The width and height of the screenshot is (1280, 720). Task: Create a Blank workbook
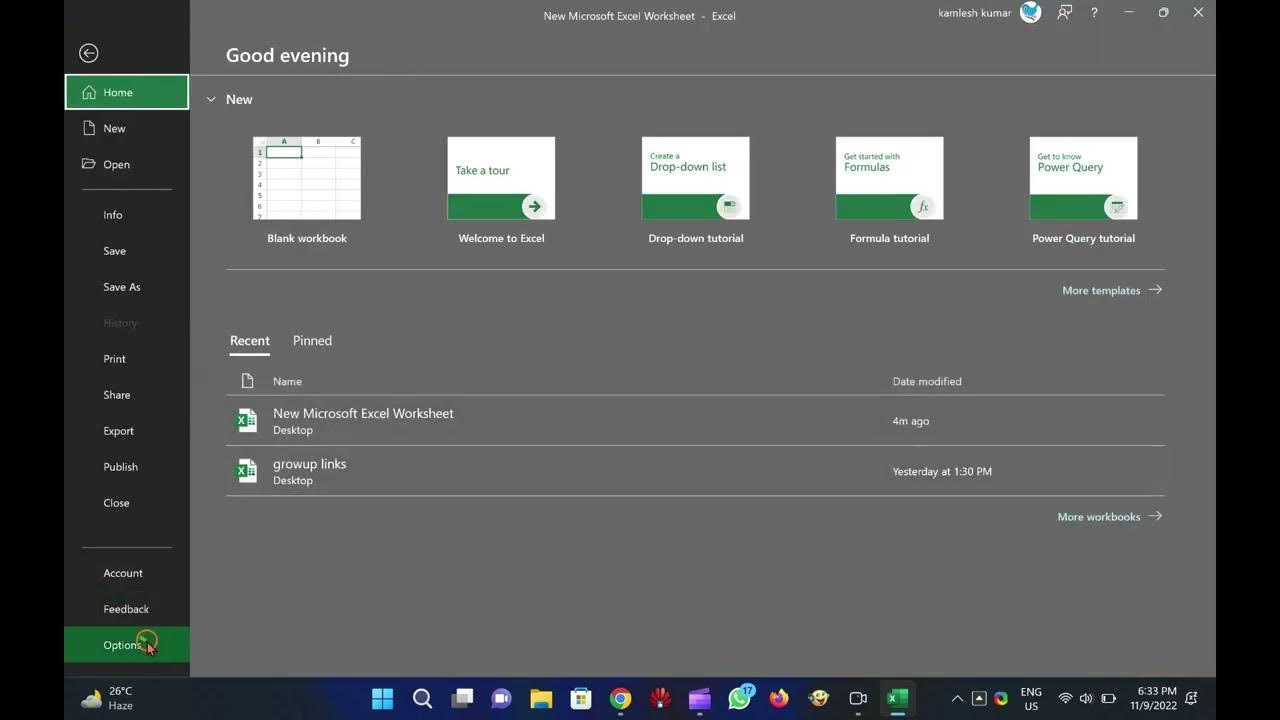point(307,190)
